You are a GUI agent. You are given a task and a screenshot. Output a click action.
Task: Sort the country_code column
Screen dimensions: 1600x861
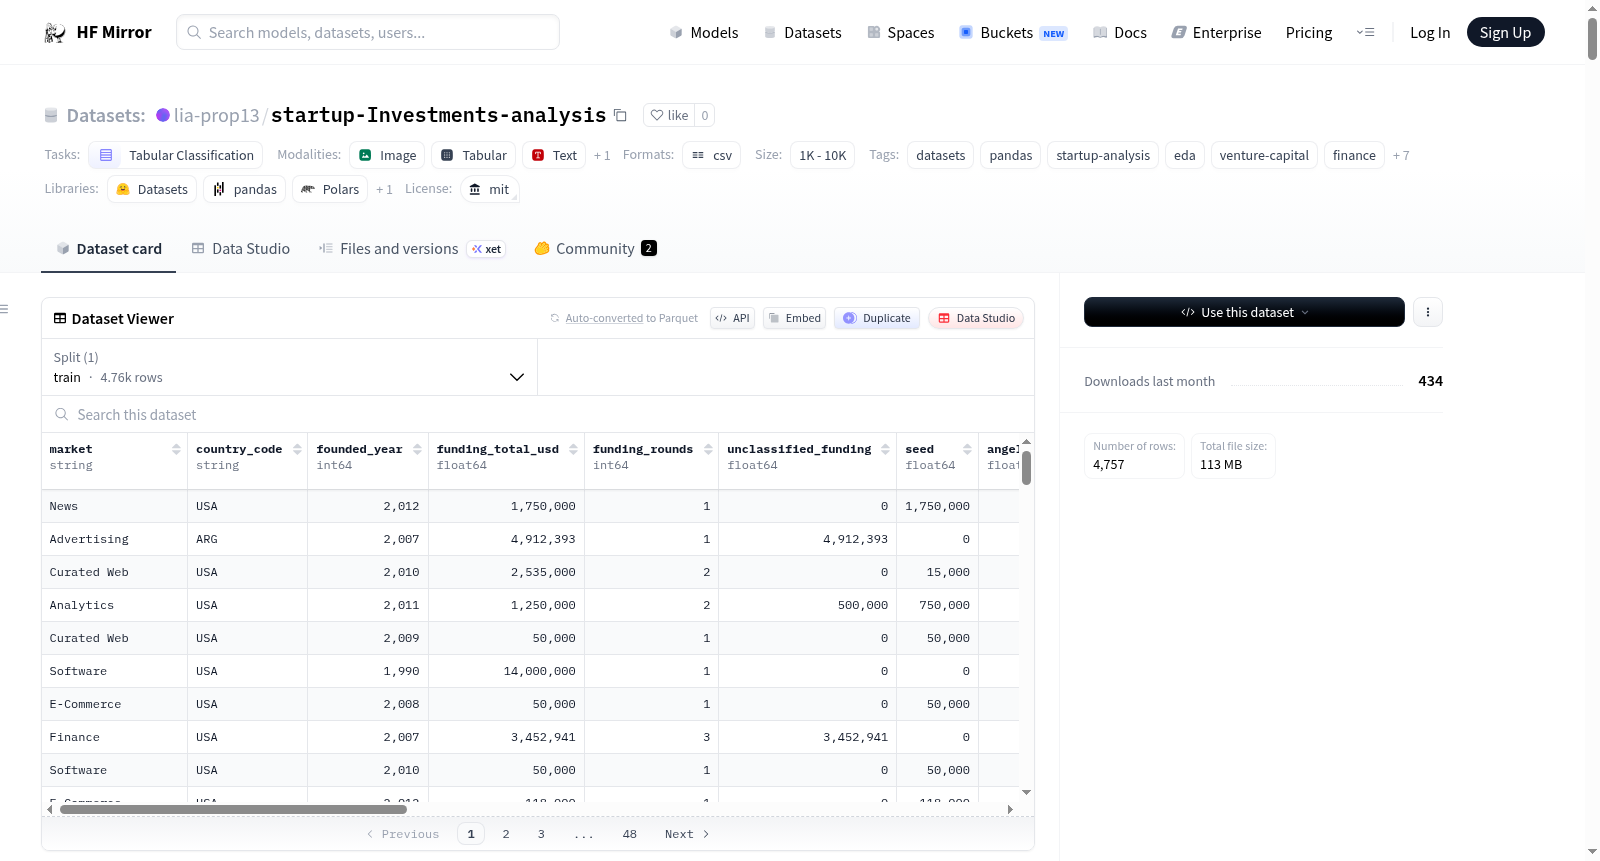(297, 449)
